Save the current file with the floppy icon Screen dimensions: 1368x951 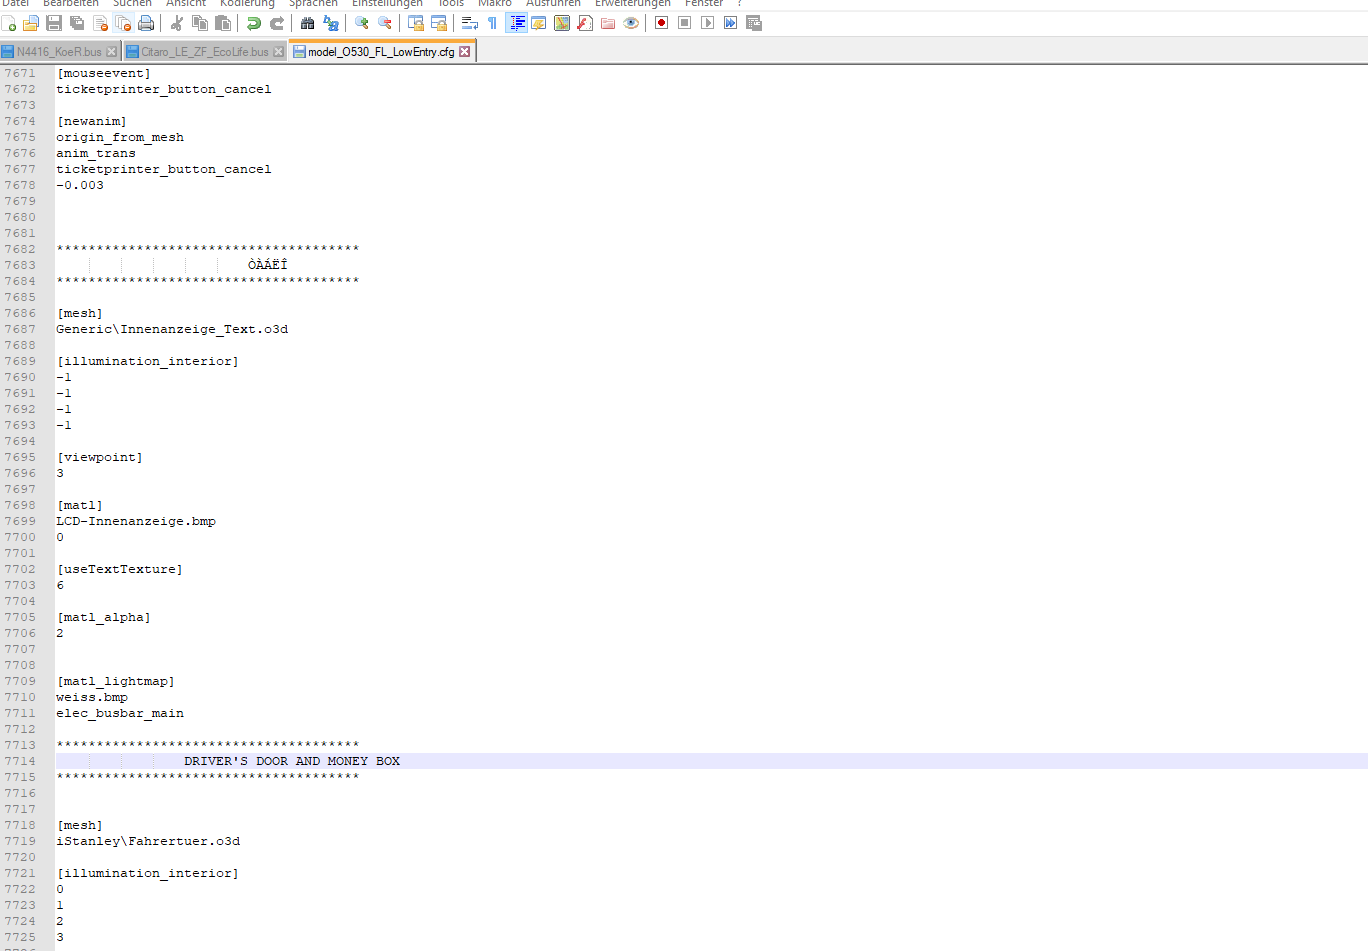coord(54,23)
